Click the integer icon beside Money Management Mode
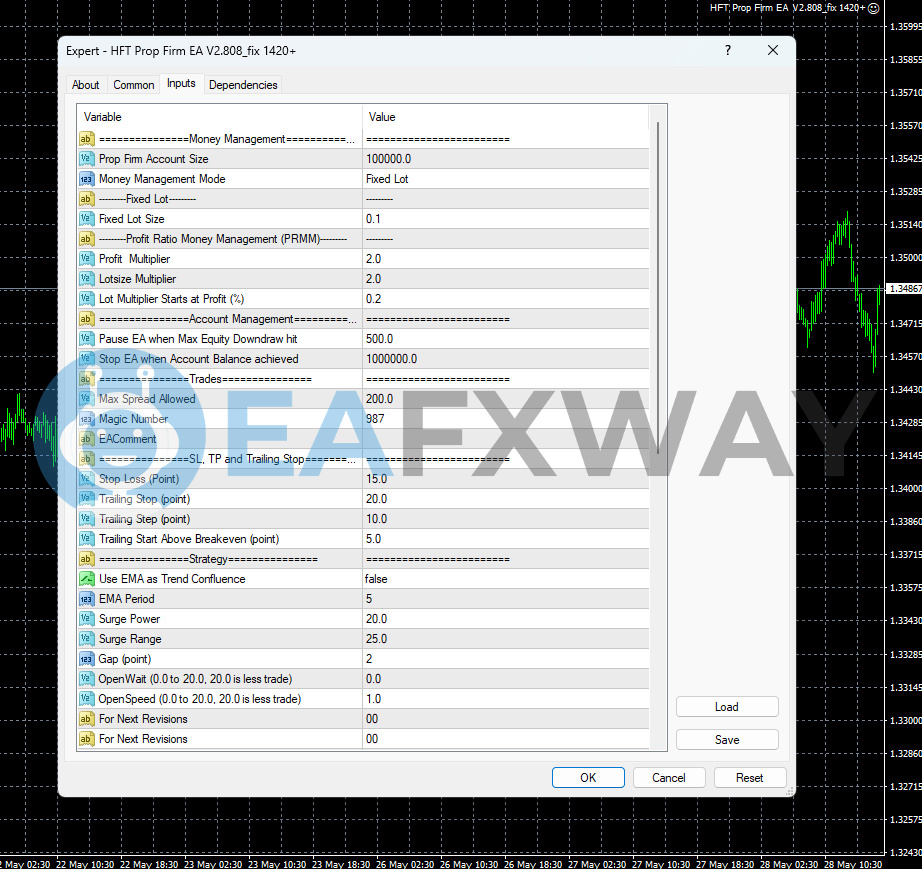This screenshot has width=922, height=869. pos(86,179)
